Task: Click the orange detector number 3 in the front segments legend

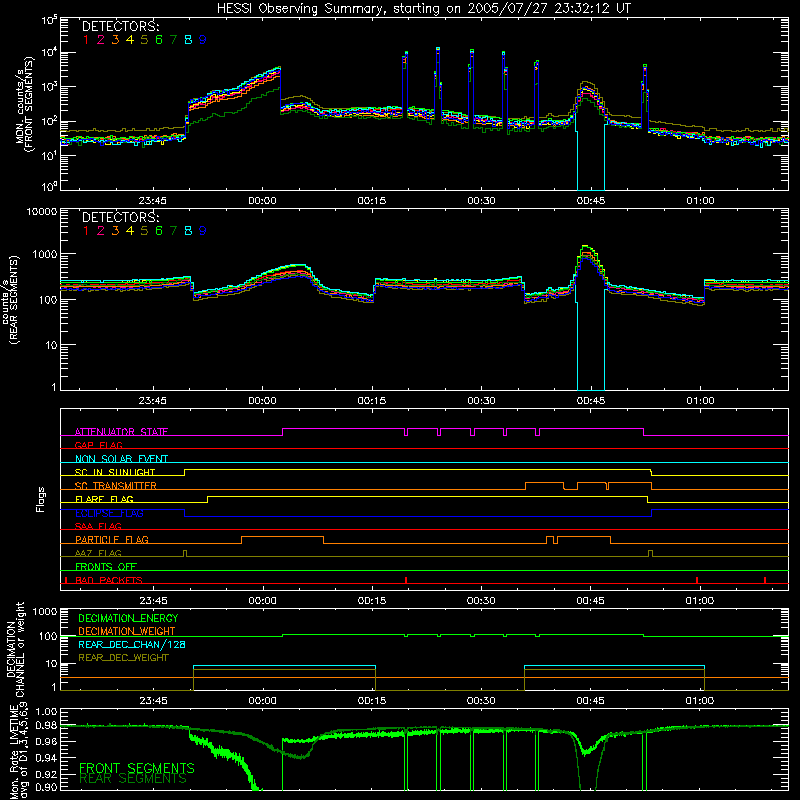Action: [115, 39]
